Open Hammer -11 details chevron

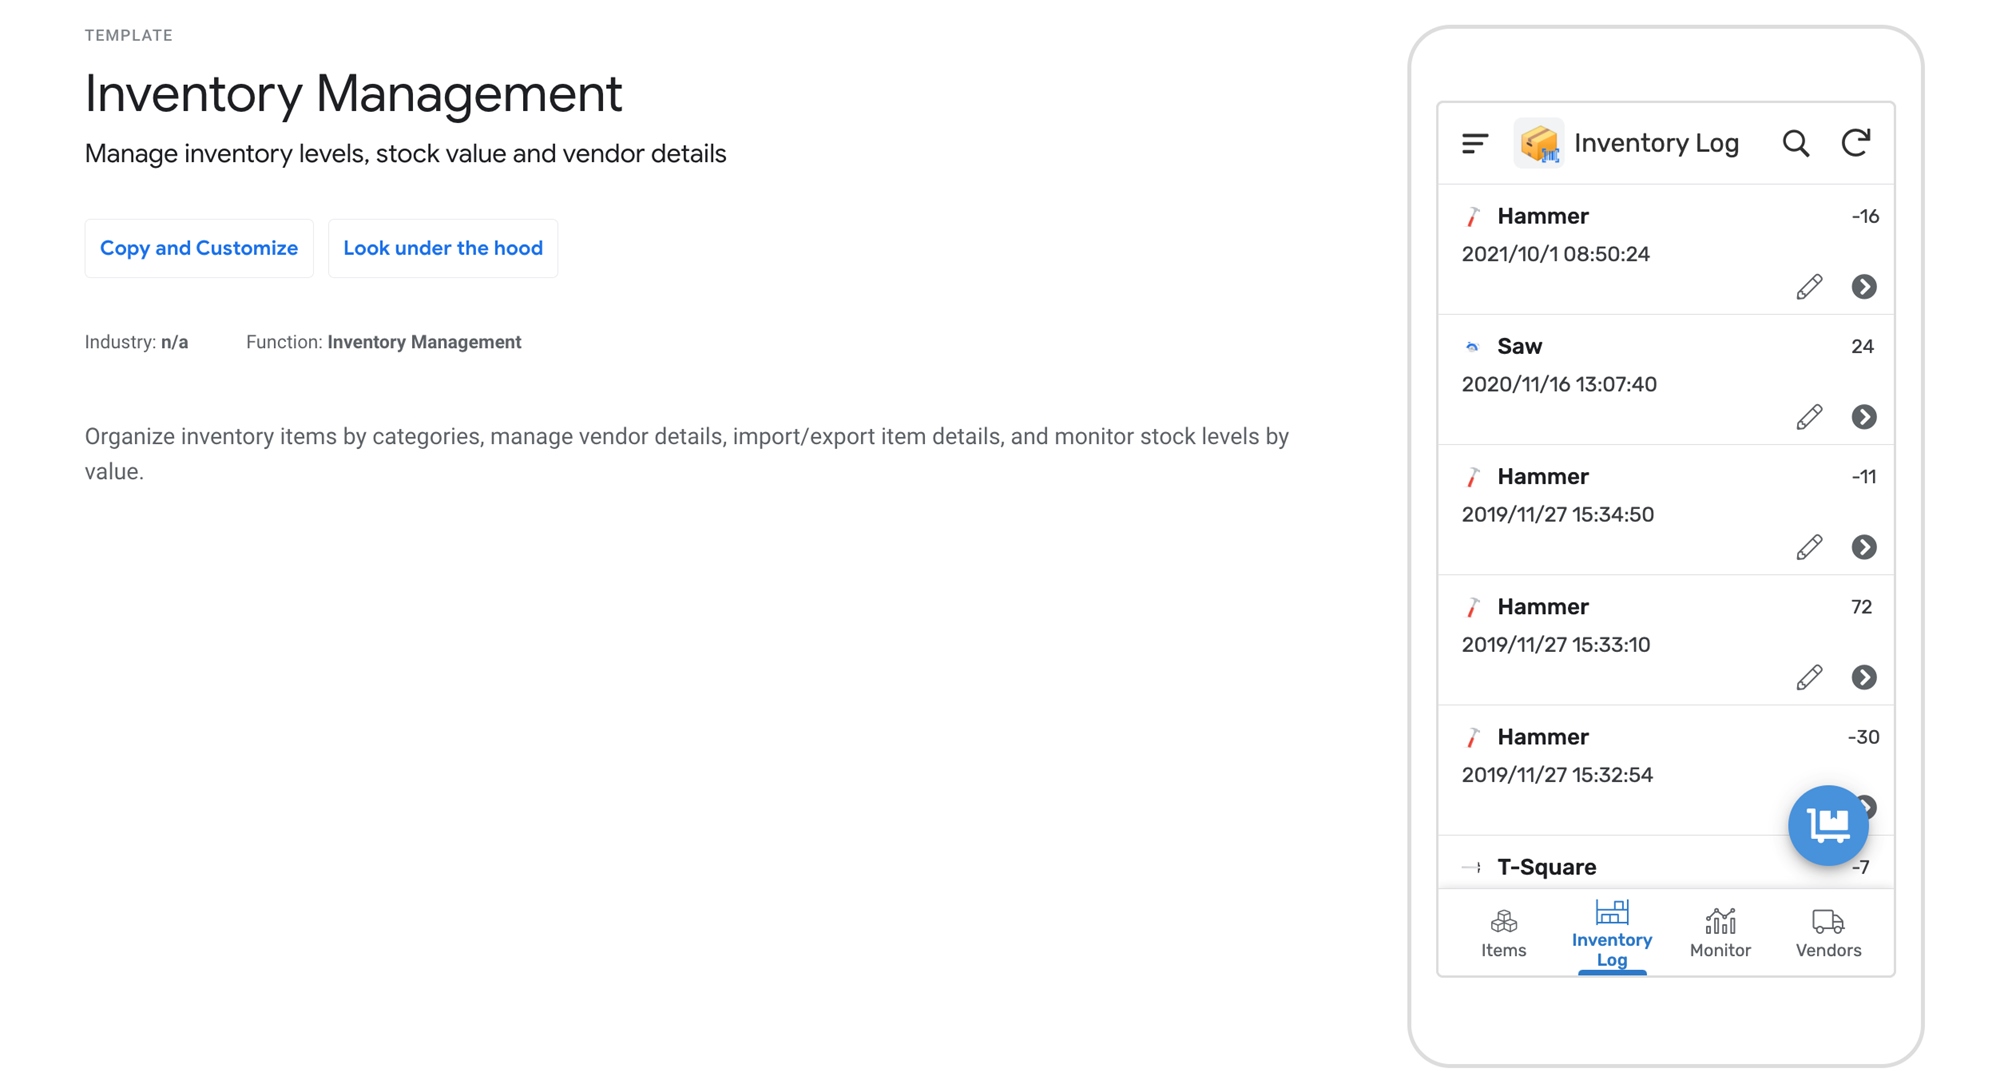point(1864,547)
